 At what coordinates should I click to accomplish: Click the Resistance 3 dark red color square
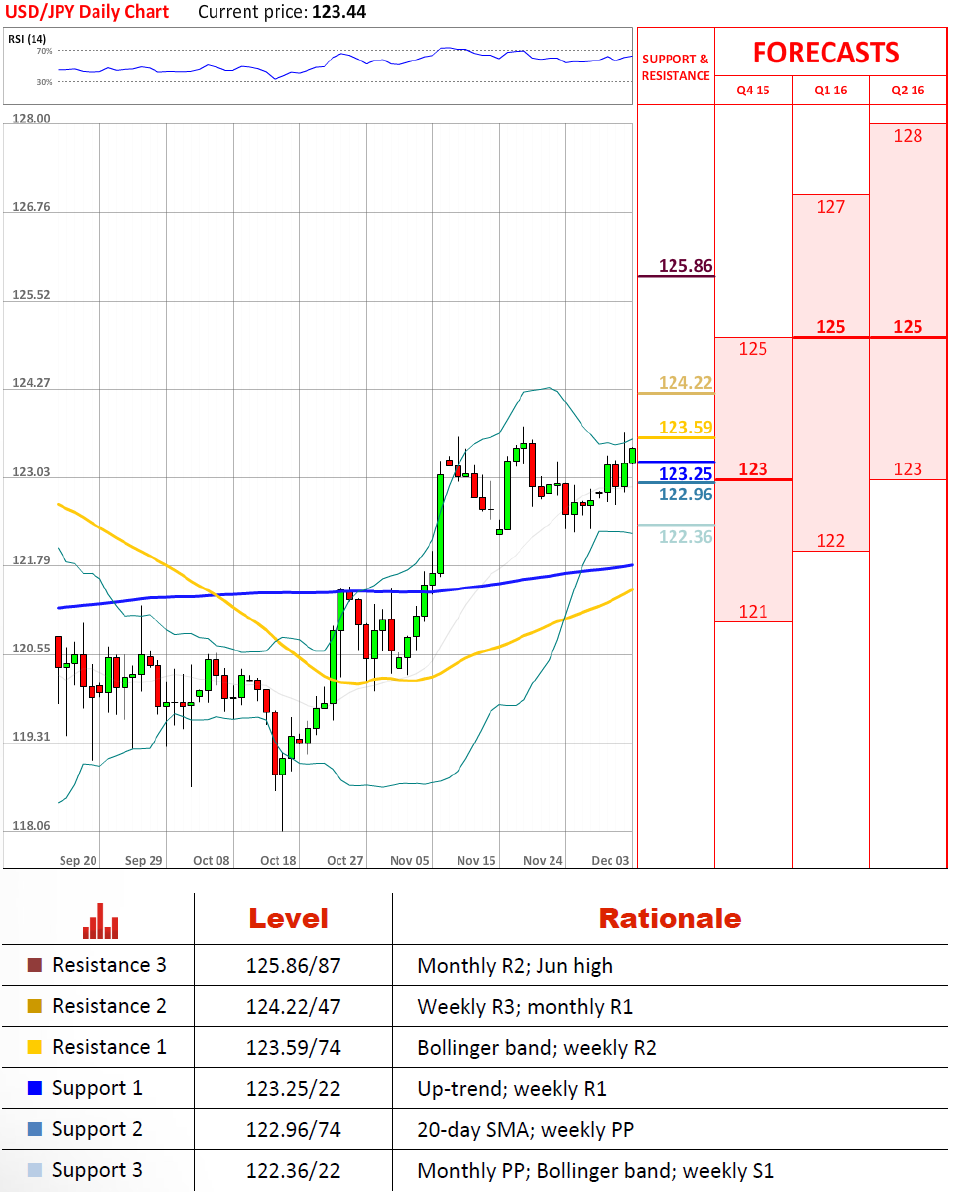tap(34, 965)
